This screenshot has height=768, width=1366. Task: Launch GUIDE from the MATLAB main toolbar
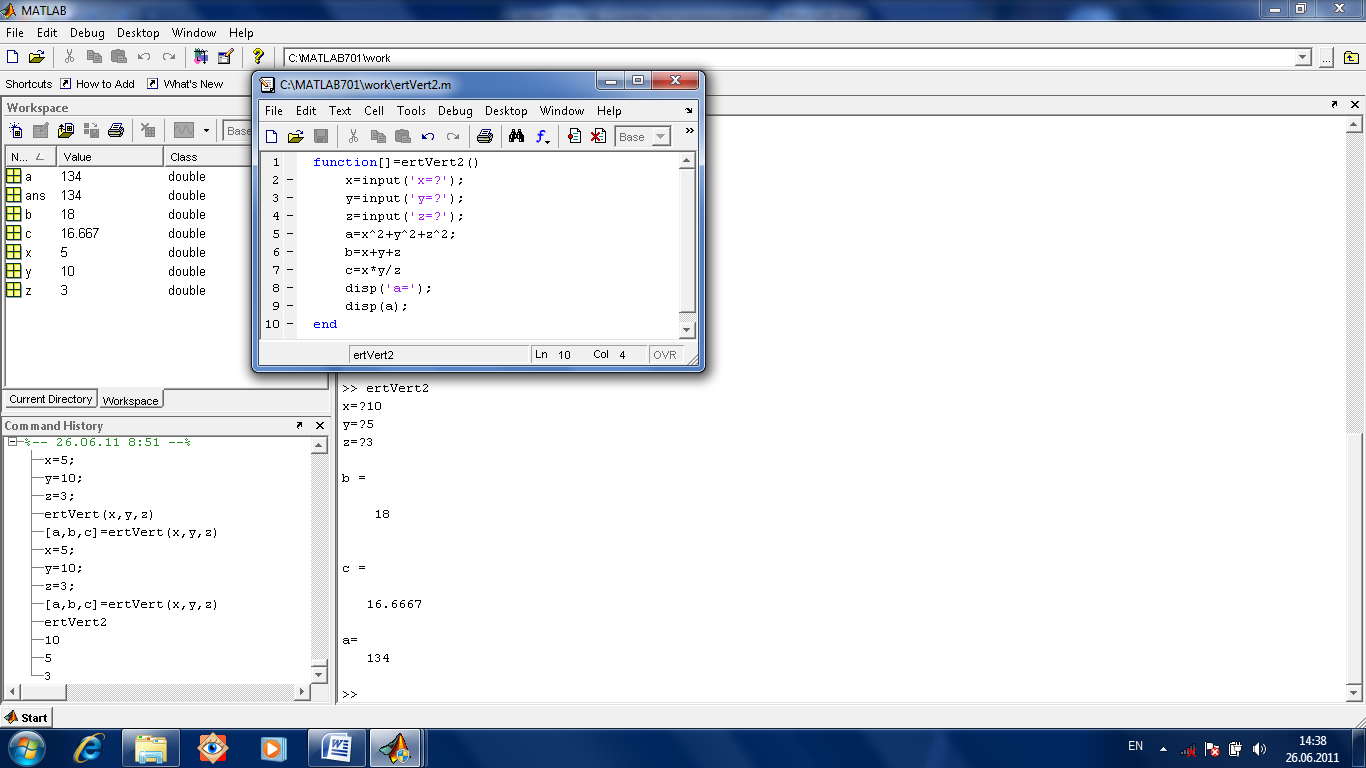[x=225, y=57]
